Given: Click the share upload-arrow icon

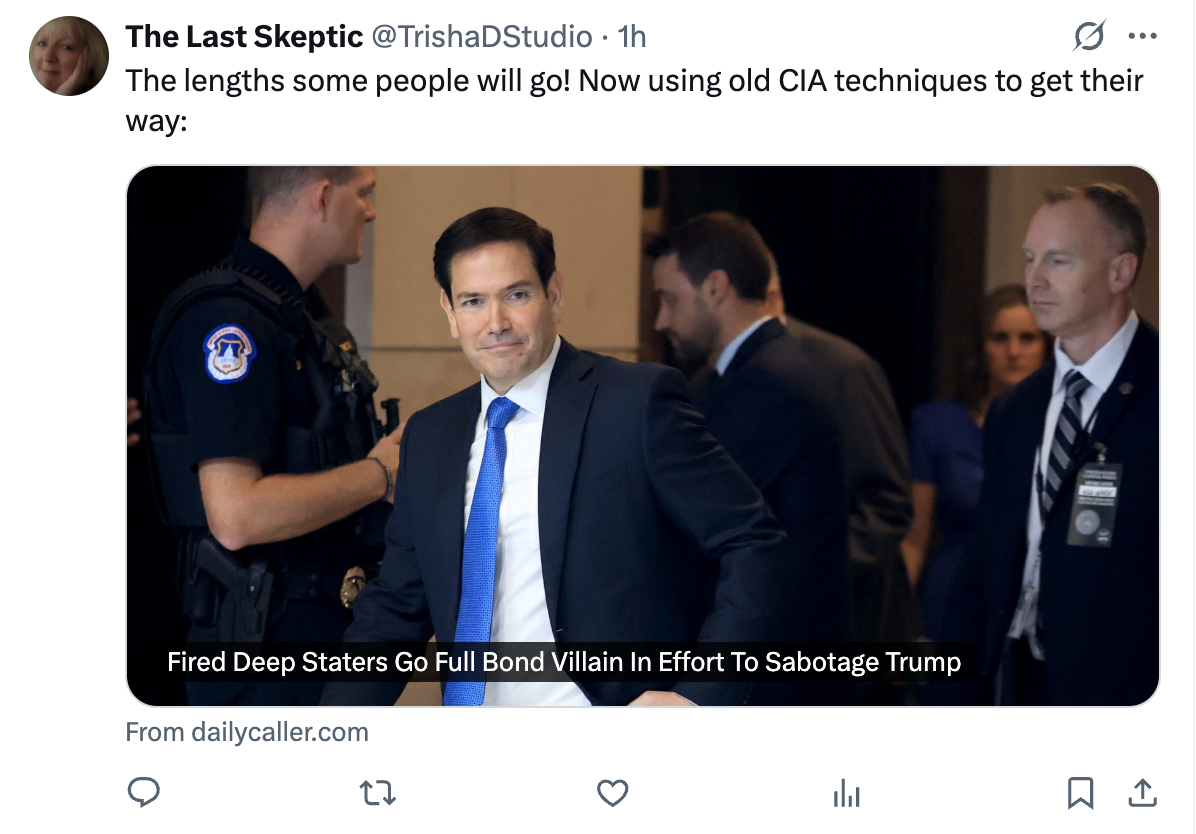Looking at the screenshot, I should [1141, 794].
